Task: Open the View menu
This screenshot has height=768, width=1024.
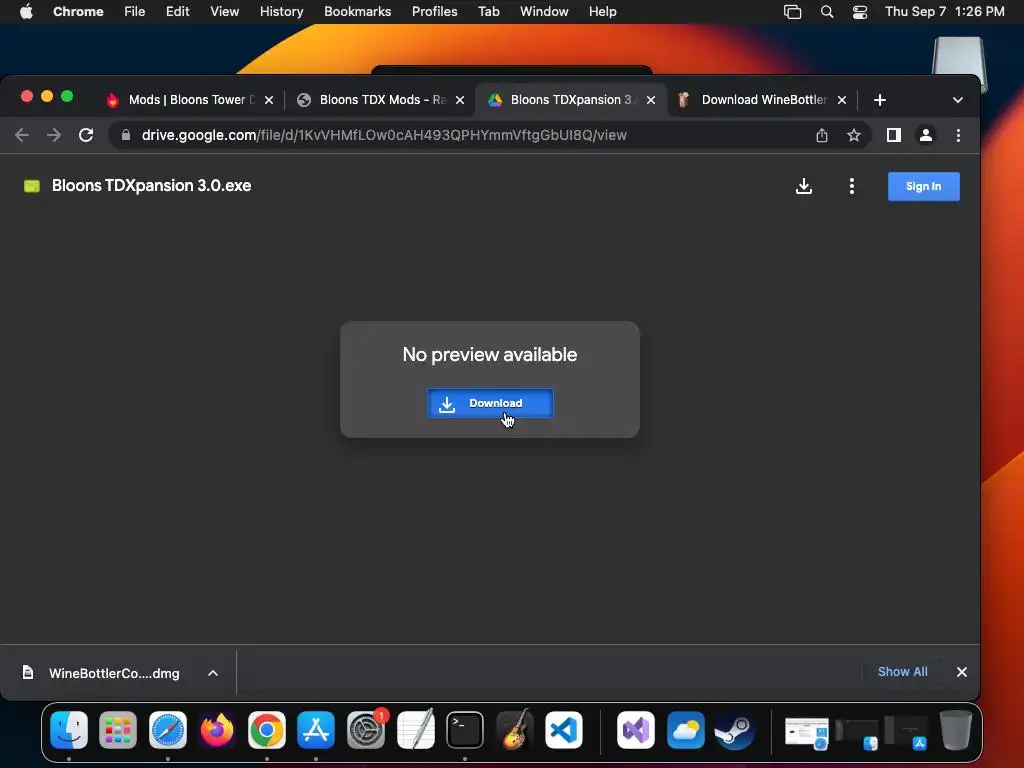Action: [x=224, y=12]
